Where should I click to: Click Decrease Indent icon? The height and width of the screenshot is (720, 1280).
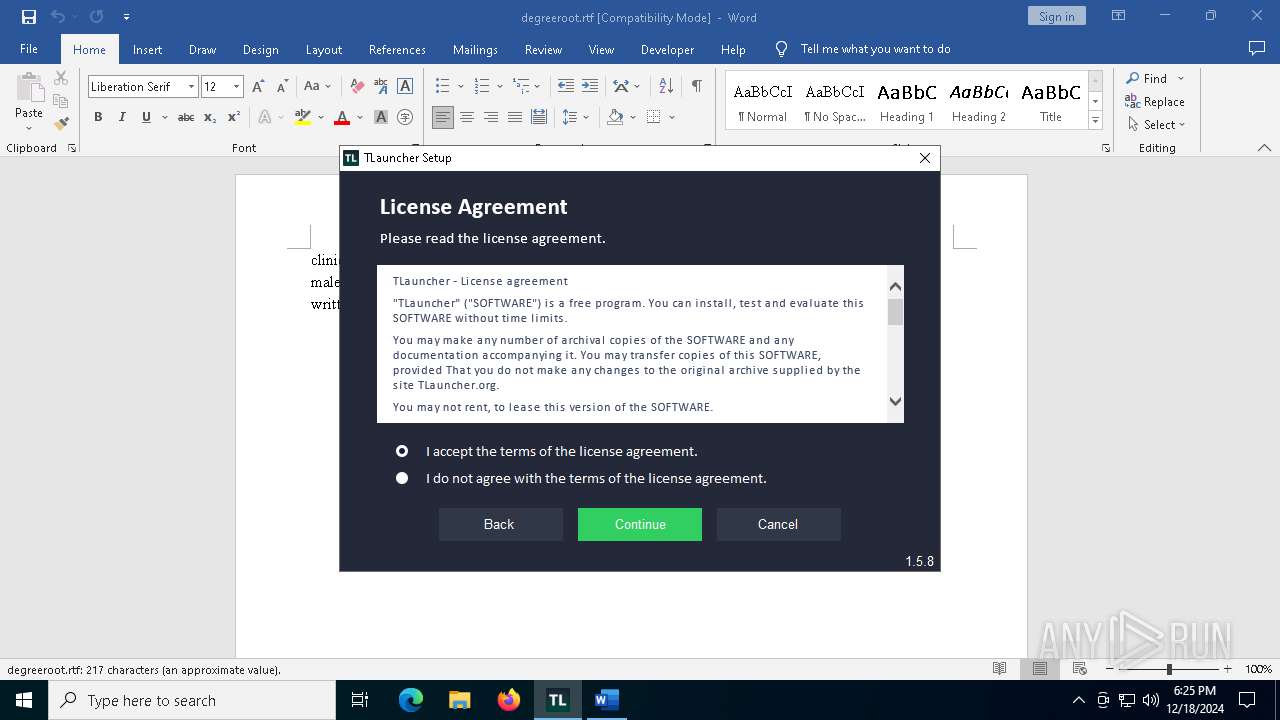click(x=566, y=87)
